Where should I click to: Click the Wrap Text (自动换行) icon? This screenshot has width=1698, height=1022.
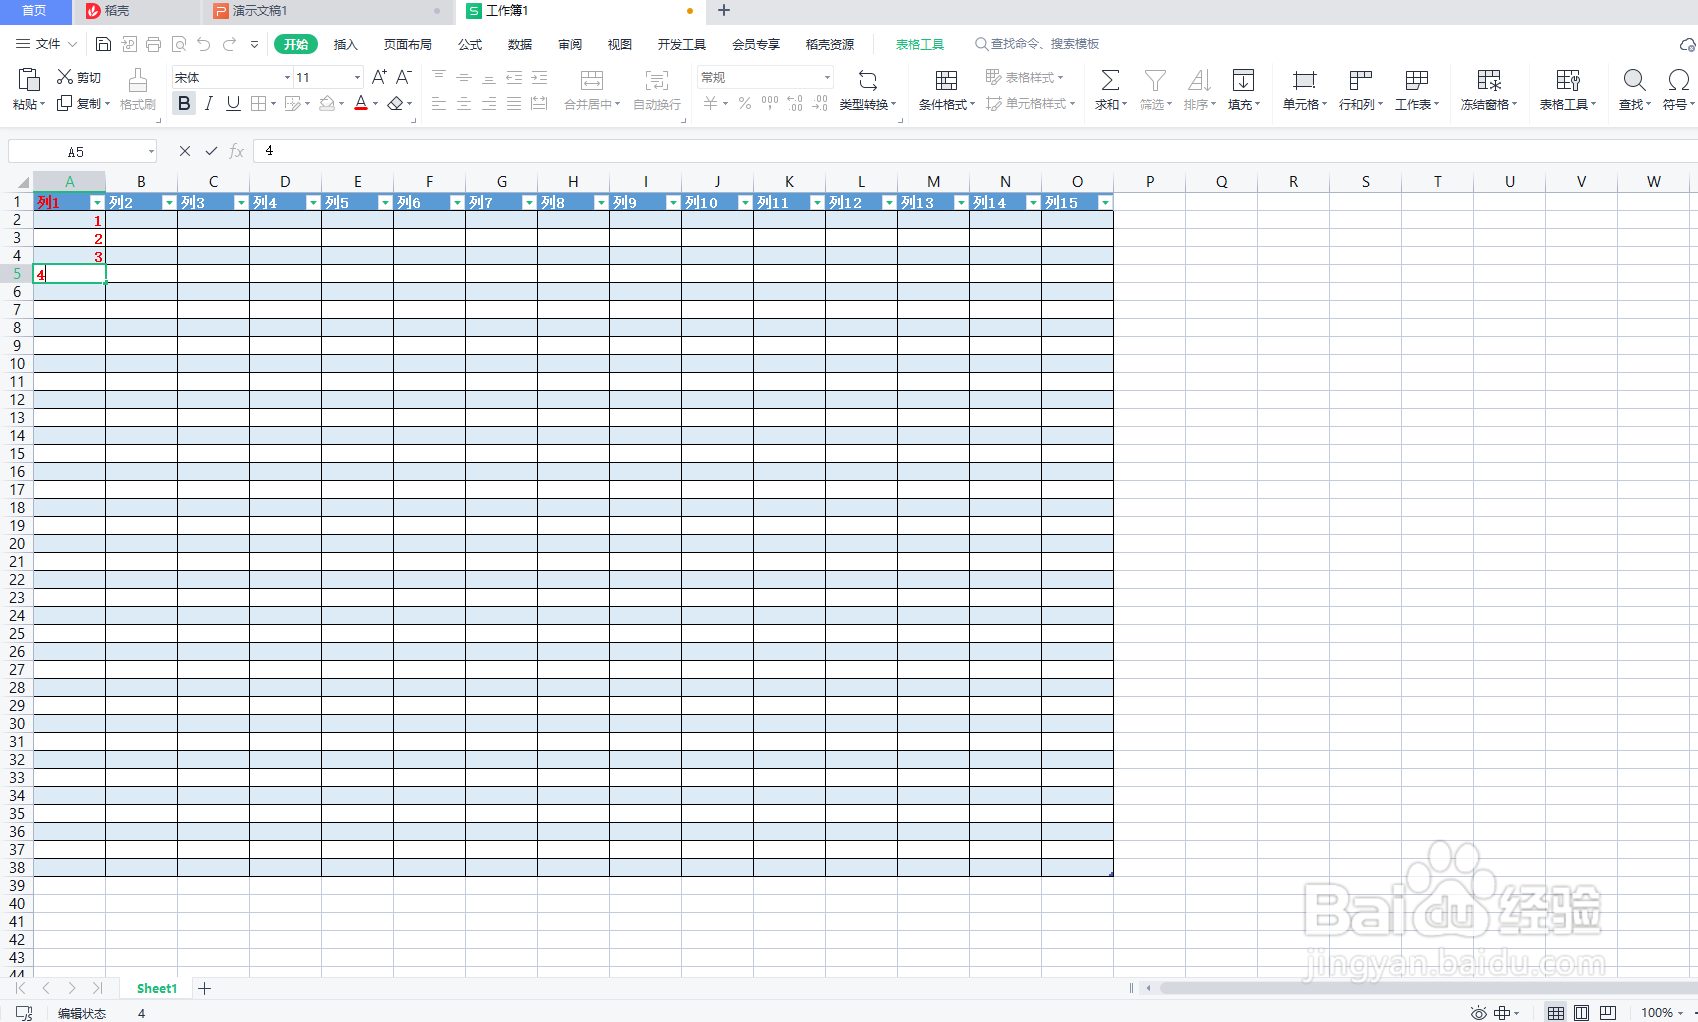(657, 80)
